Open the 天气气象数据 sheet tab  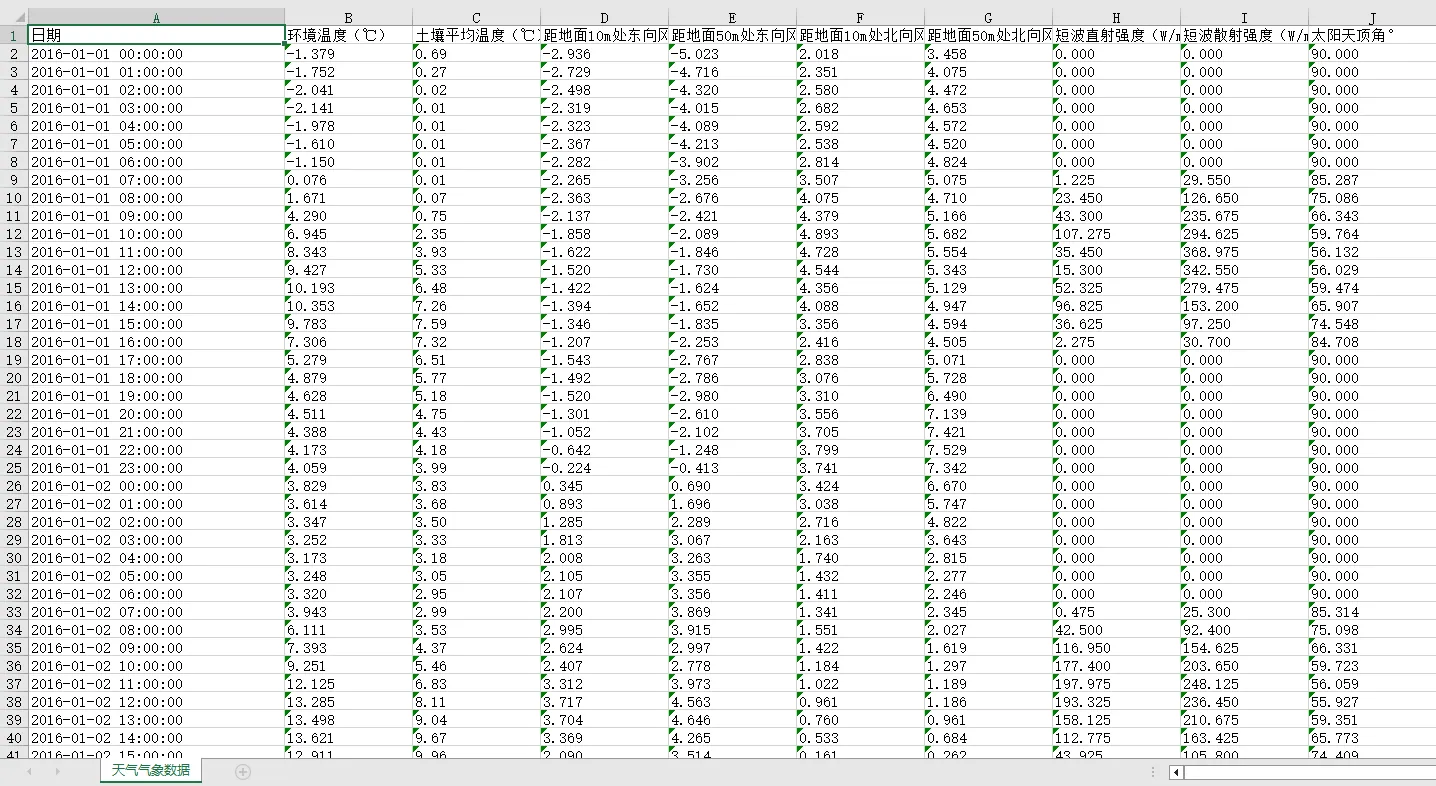pyautogui.click(x=151, y=770)
